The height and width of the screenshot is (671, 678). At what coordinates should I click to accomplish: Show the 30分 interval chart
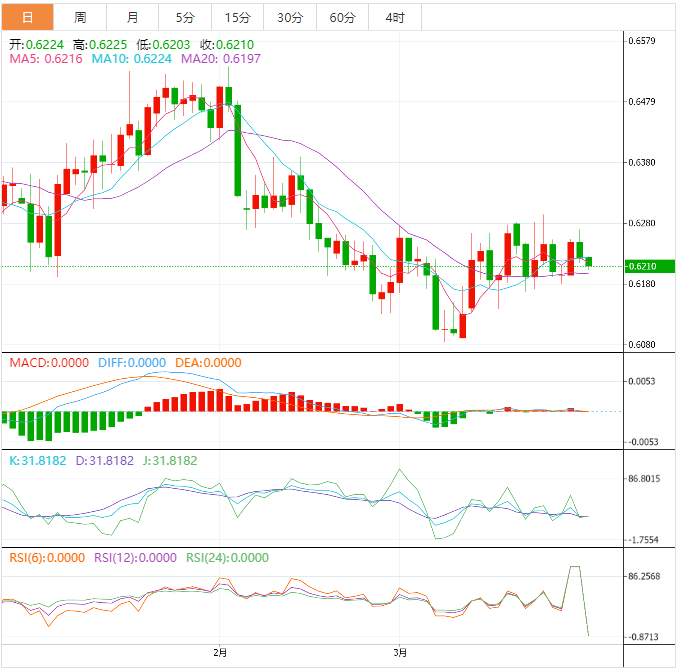(290, 17)
